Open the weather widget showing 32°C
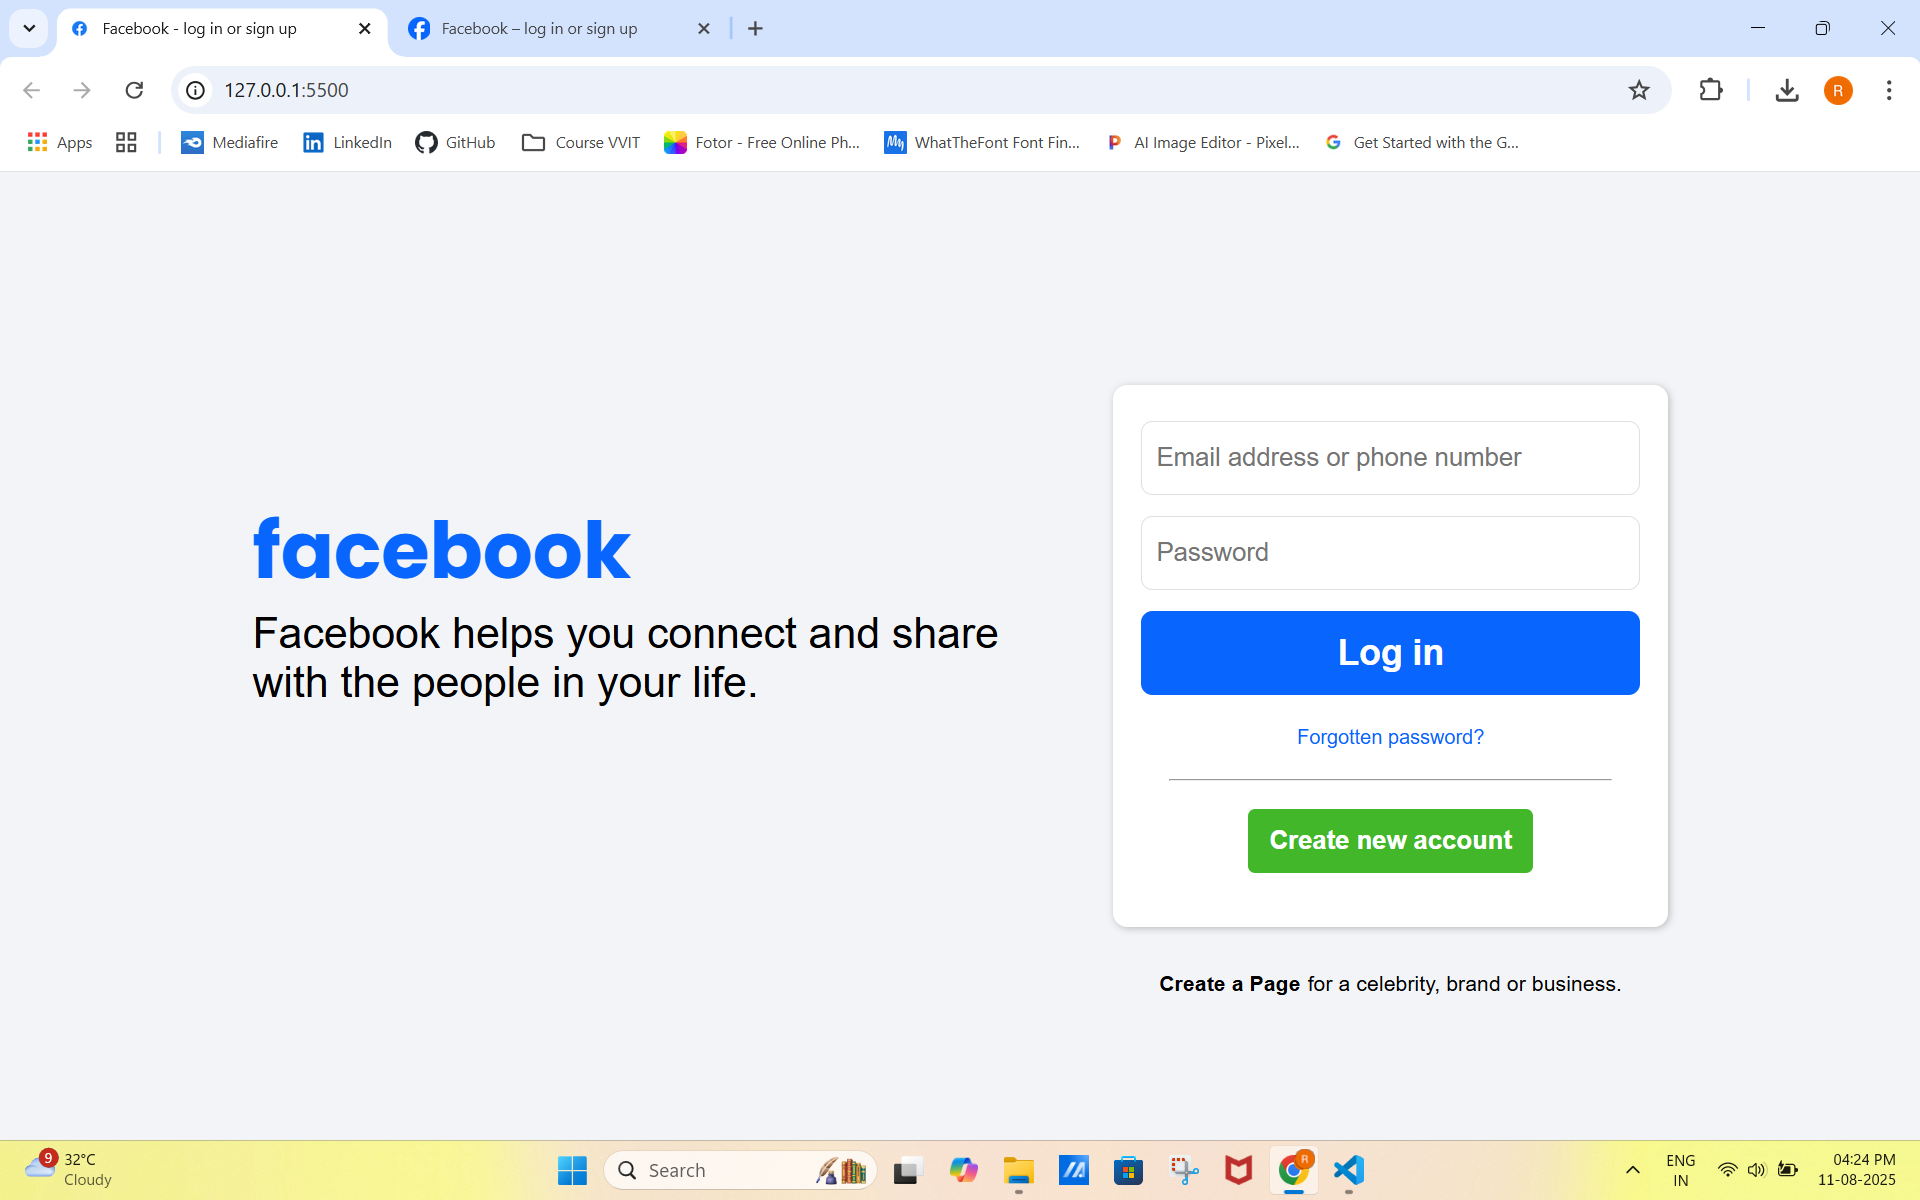This screenshot has height=1200, width=1920. click(68, 1170)
